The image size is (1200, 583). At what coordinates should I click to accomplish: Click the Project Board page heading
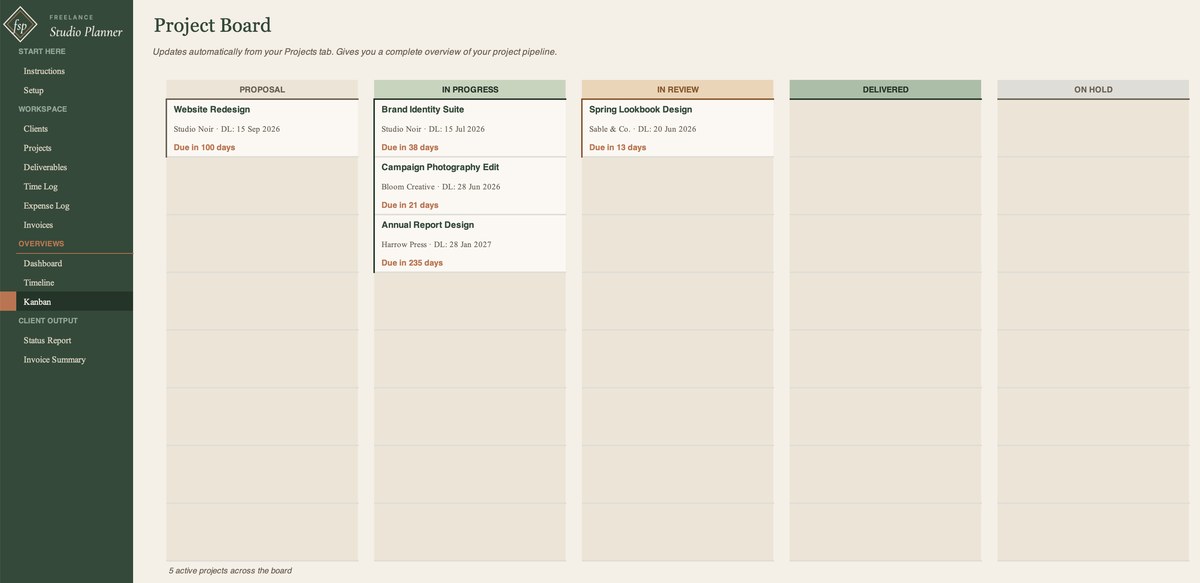[212, 25]
